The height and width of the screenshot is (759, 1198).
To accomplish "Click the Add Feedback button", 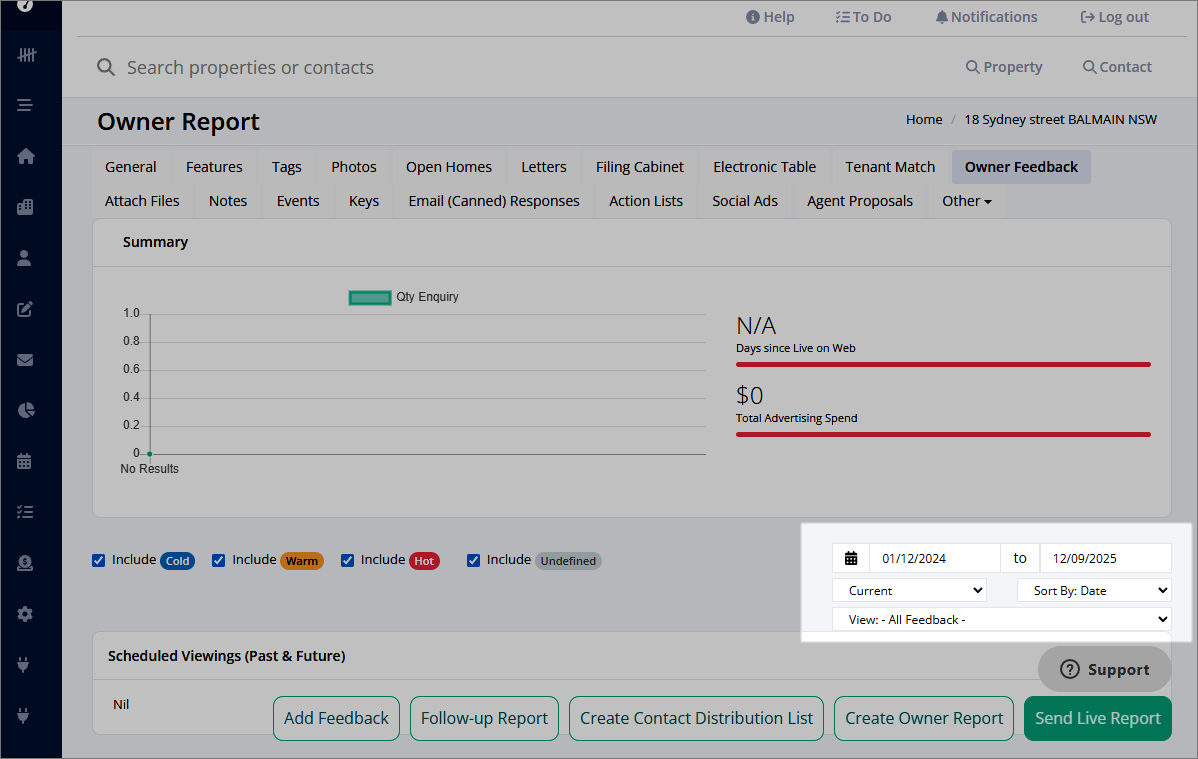I will 336,718.
